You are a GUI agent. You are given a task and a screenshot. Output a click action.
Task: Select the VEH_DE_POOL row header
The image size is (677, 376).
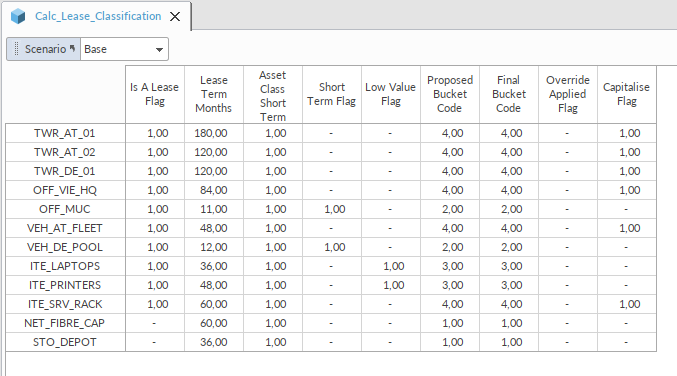[65, 247]
